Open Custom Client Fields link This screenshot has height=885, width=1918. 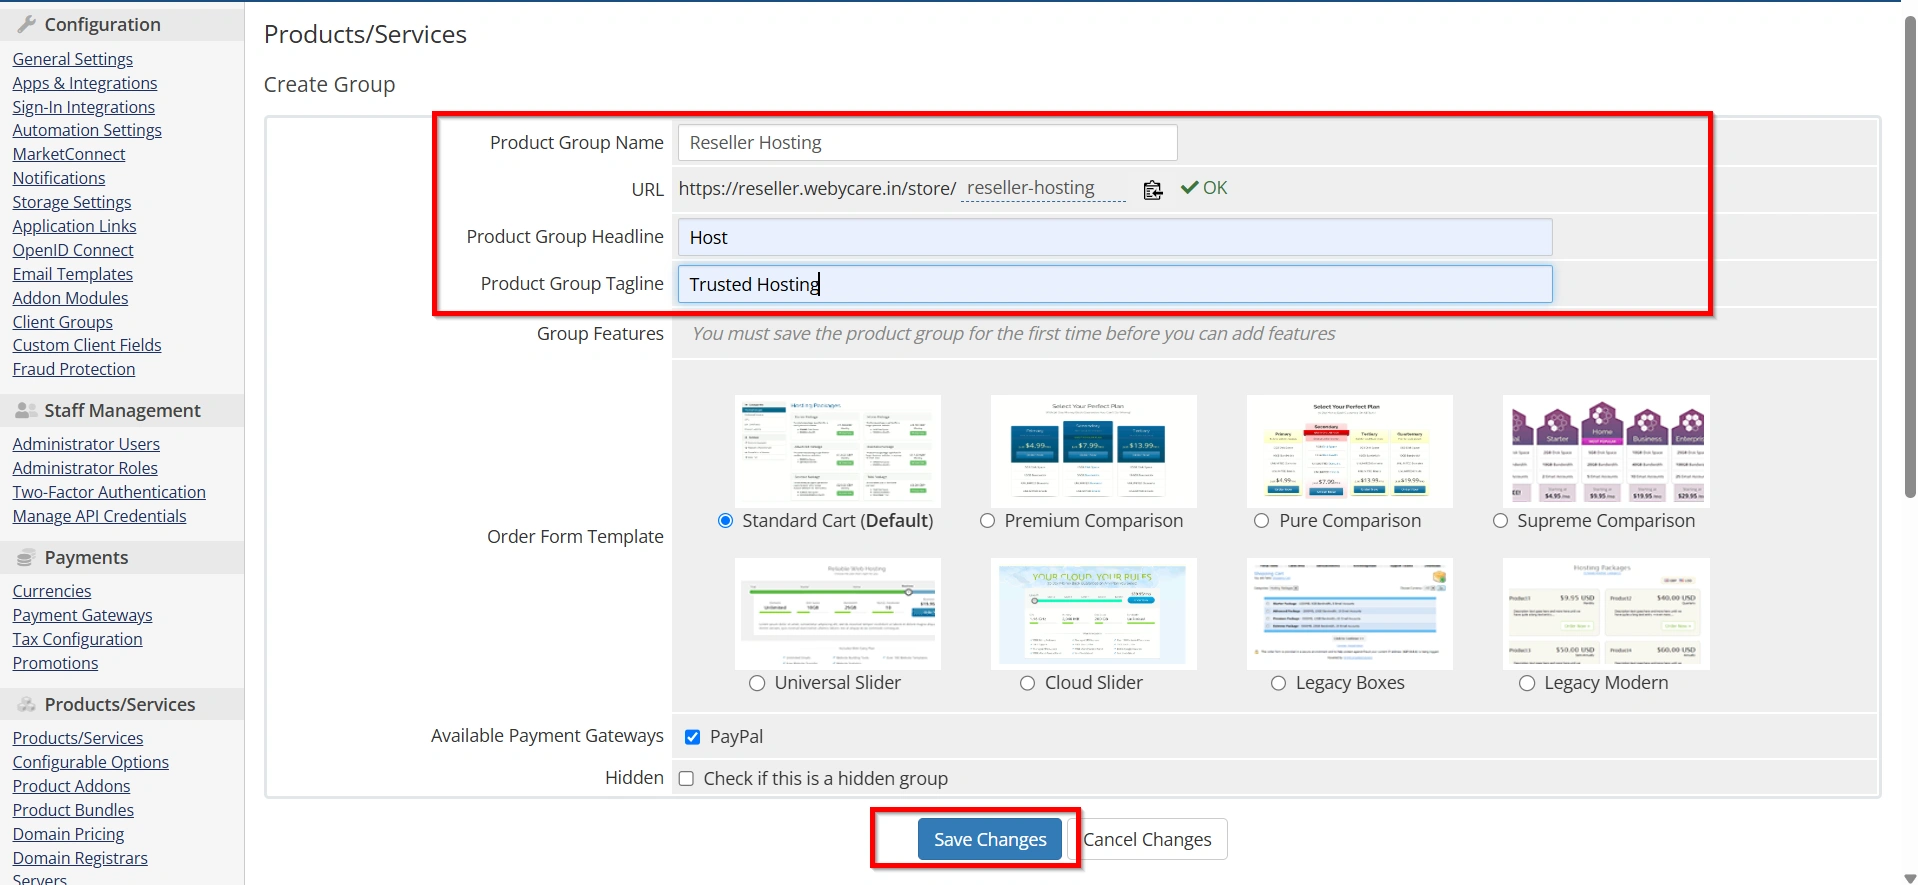point(87,345)
